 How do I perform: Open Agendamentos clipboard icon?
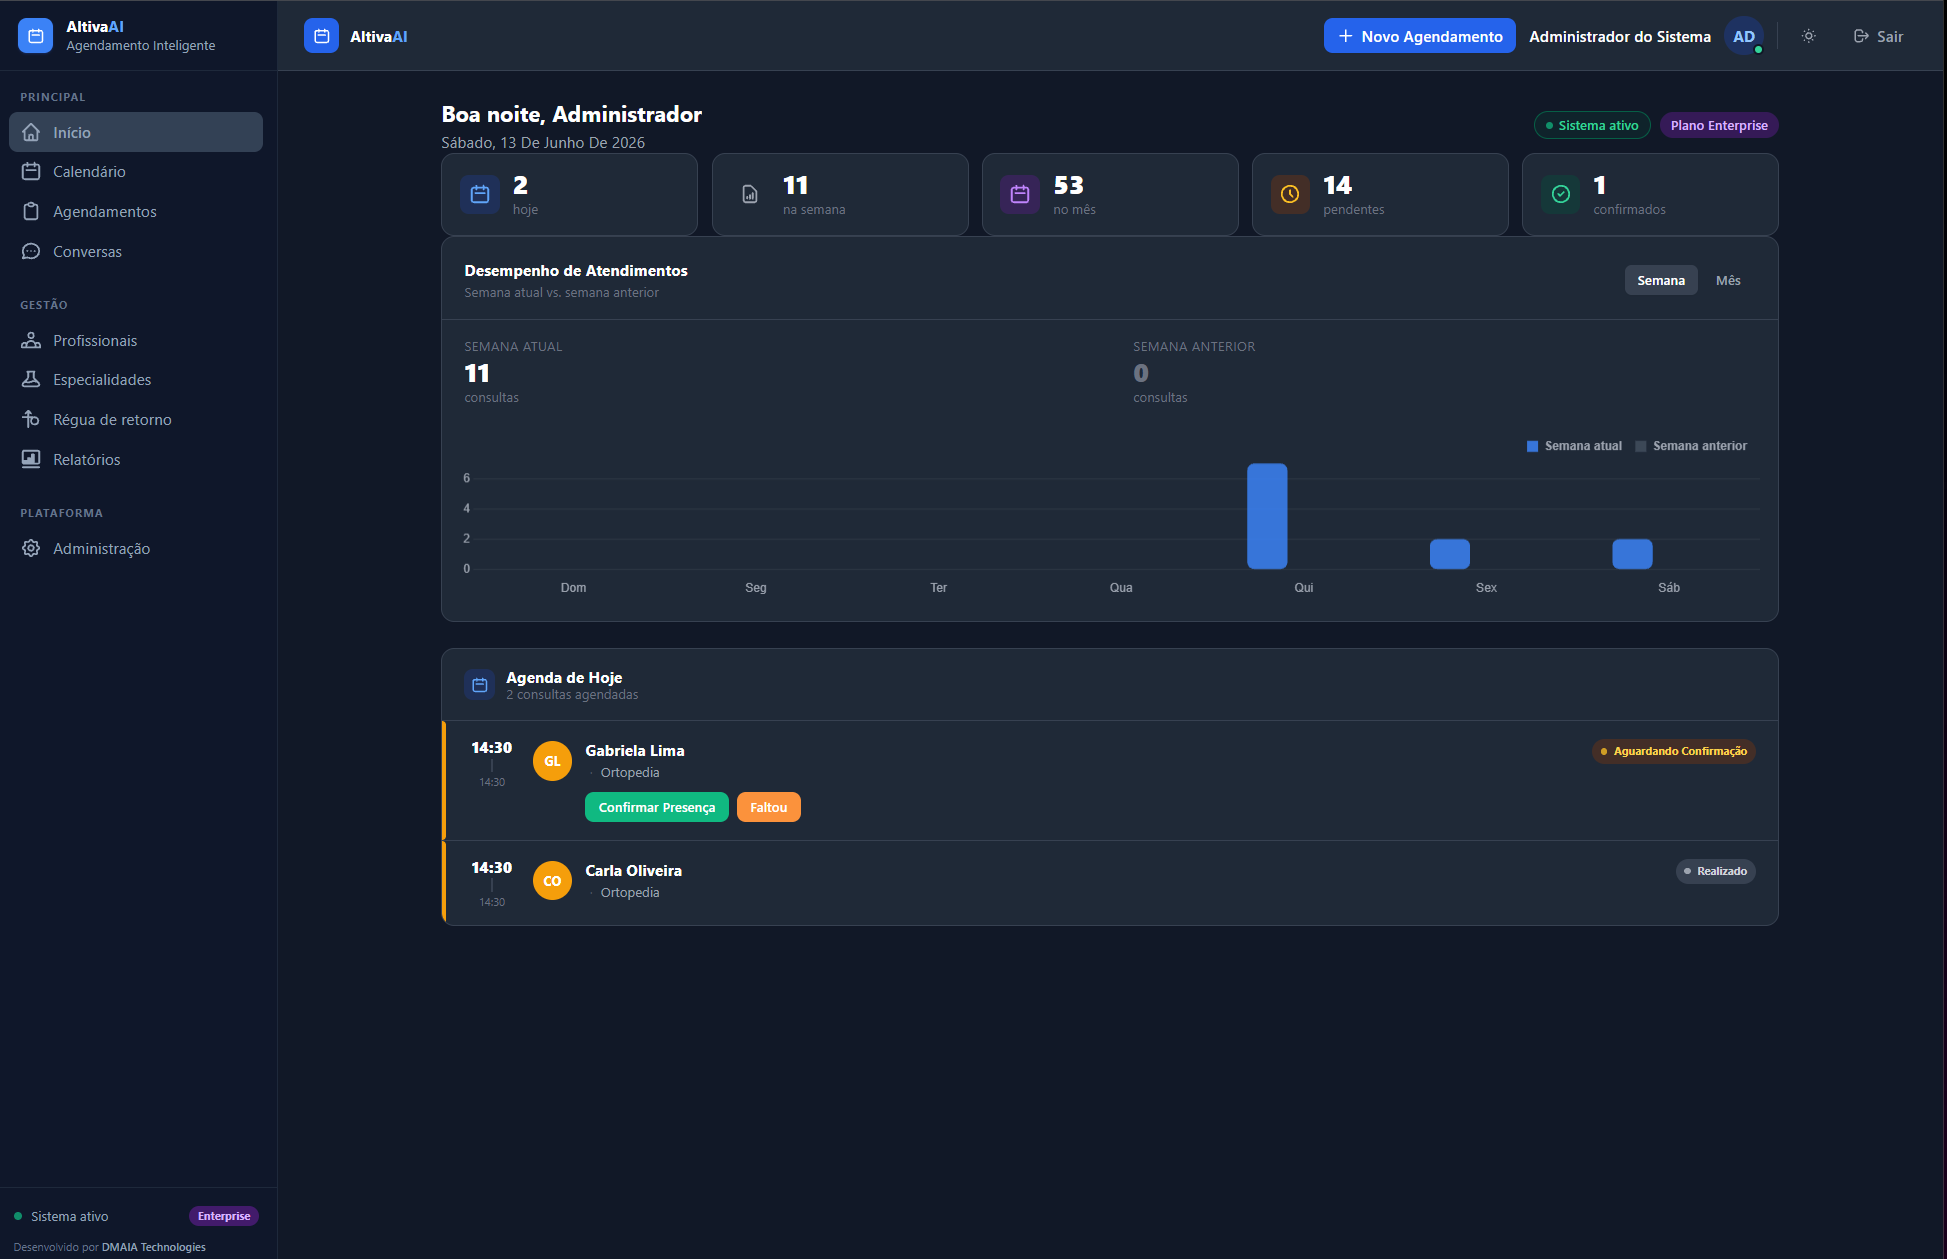(x=31, y=212)
